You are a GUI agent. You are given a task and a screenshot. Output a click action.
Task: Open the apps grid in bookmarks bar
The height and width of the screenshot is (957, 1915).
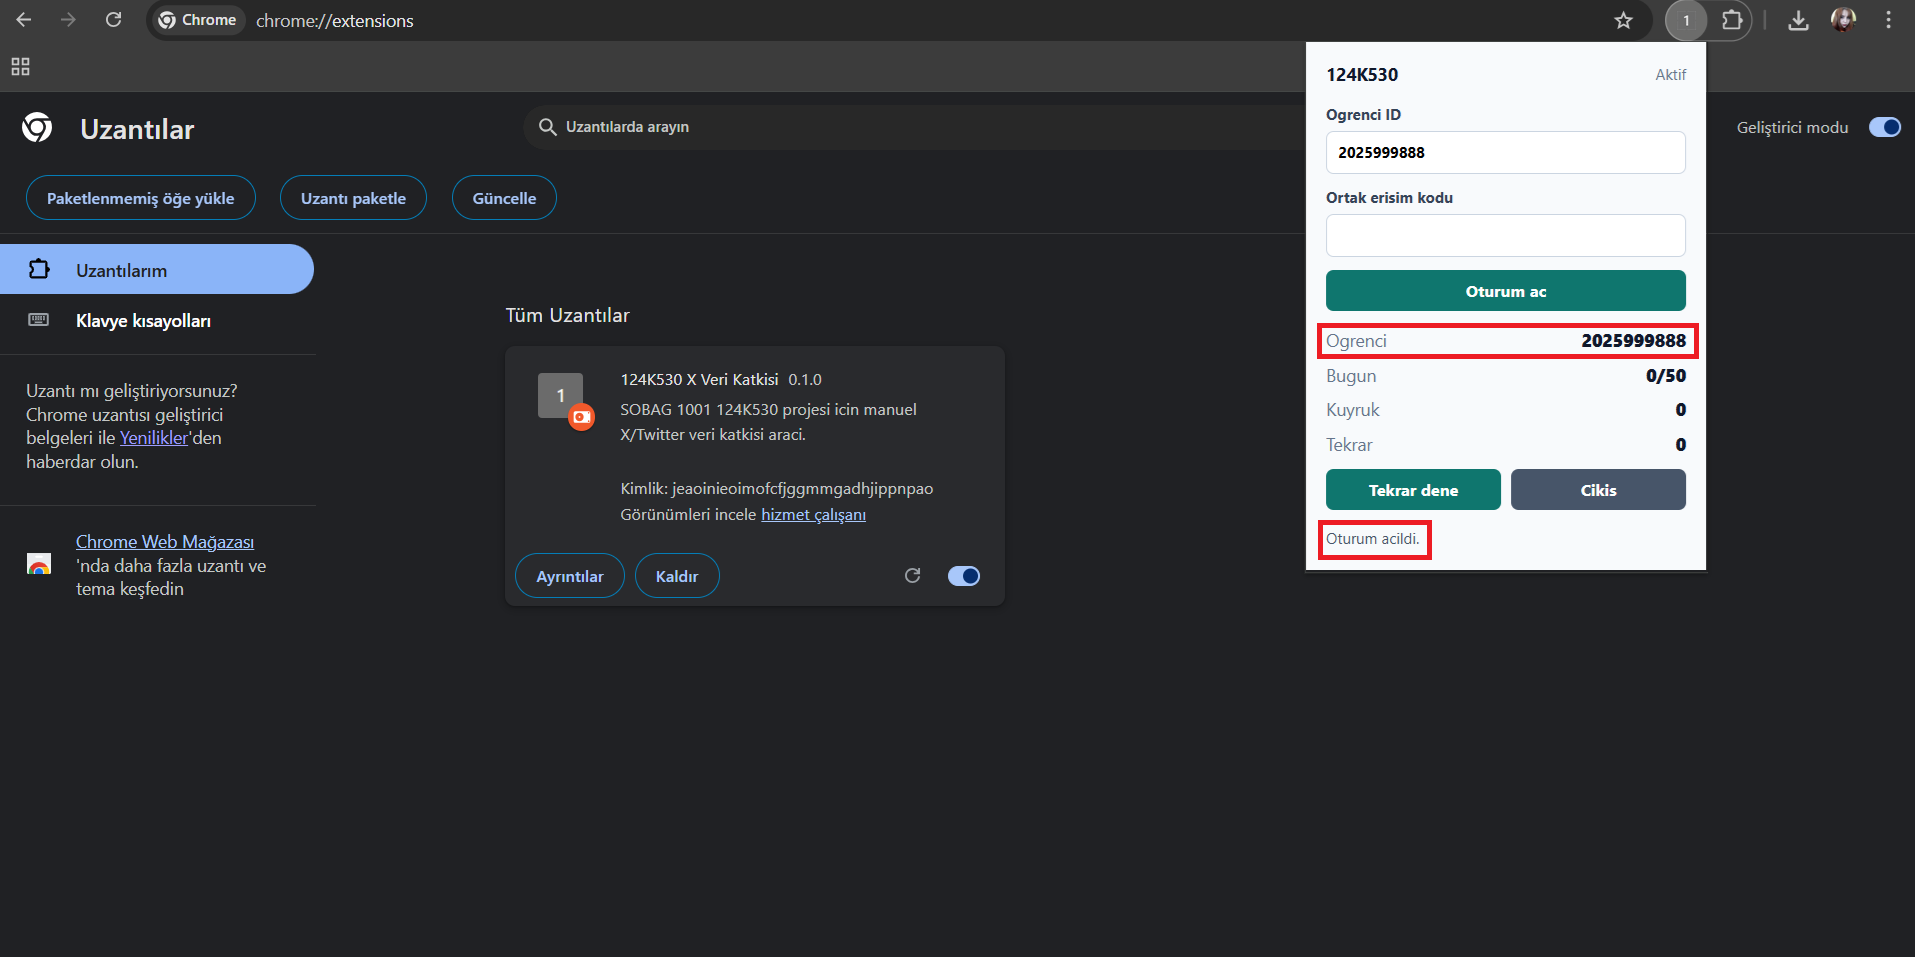20,67
